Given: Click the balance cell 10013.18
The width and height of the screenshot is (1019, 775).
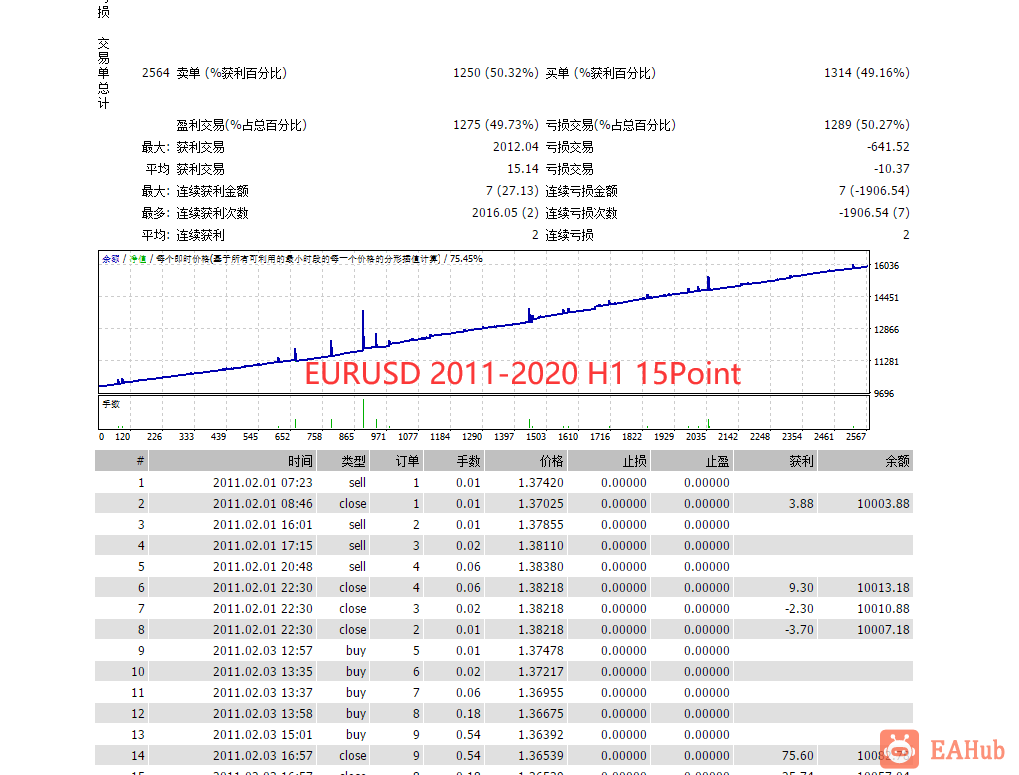Looking at the screenshot, I should (x=883, y=587).
